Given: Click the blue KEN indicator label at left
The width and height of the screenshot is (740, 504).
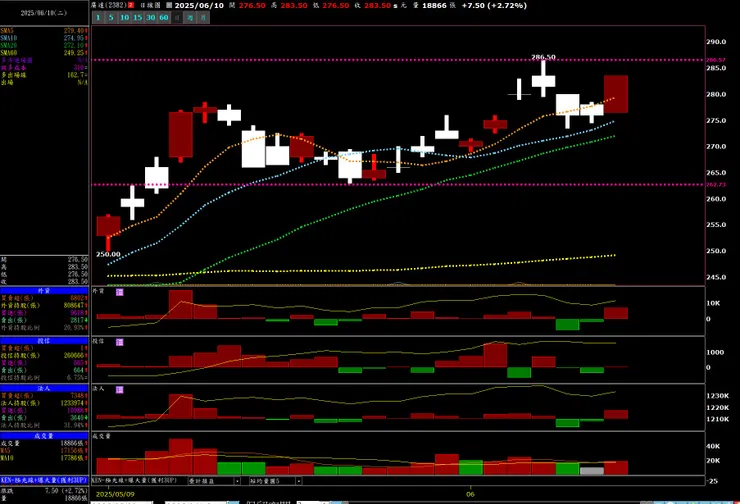Looking at the screenshot, I should click(44, 480).
